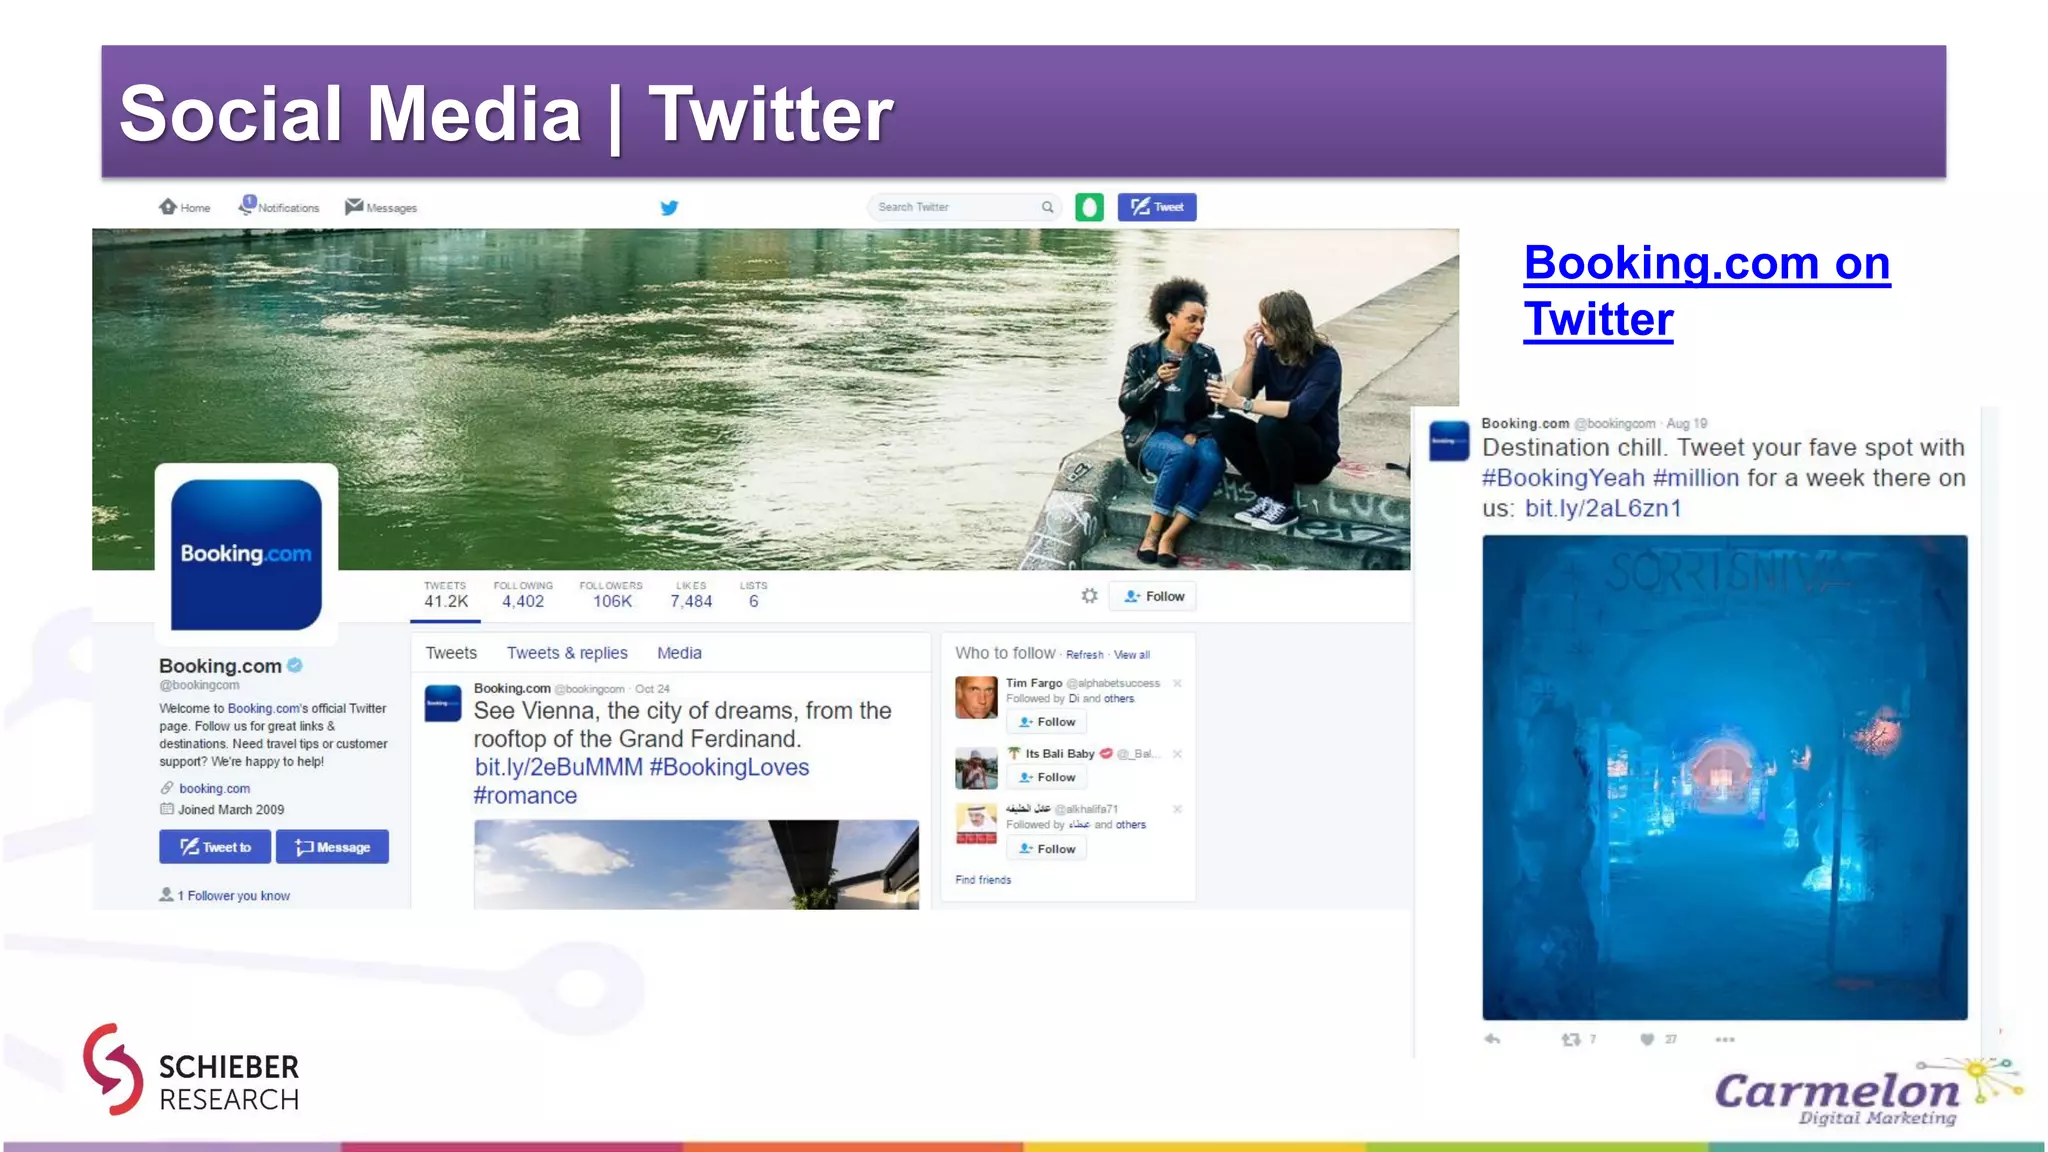Visit the booking.com website link
2048x1152 pixels.
pyautogui.click(x=214, y=789)
